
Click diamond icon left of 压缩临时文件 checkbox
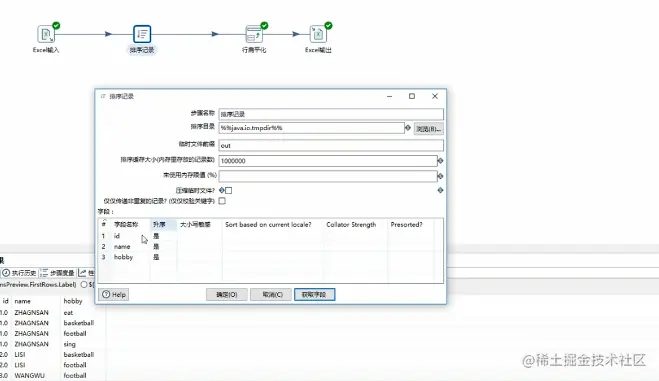point(221,190)
